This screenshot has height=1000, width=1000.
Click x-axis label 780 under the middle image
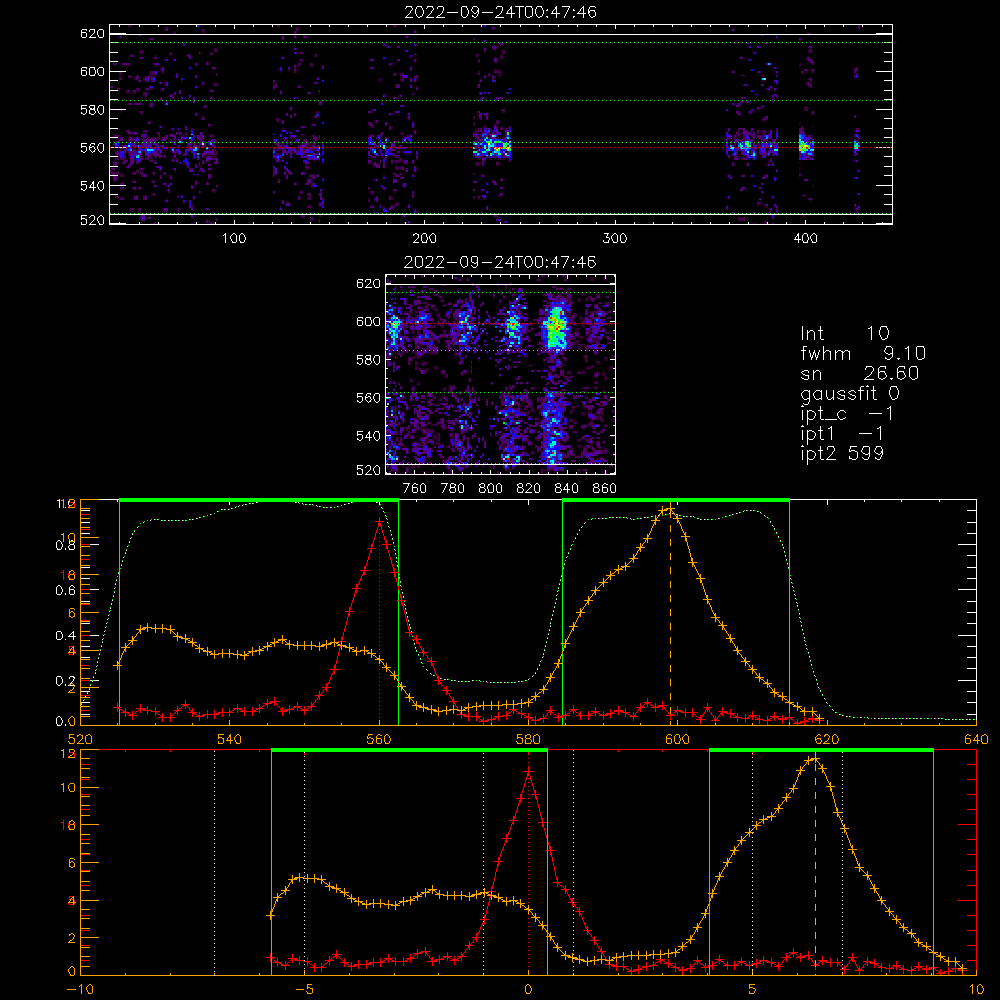[453, 489]
